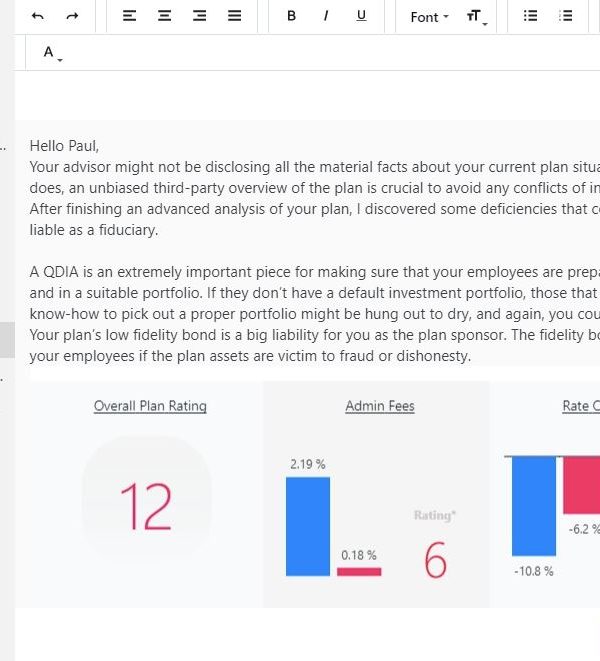Click the 2.19 % blue bar
The width and height of the screenshot is (600, 661).
pyautogui.click(x=307, y=526)
